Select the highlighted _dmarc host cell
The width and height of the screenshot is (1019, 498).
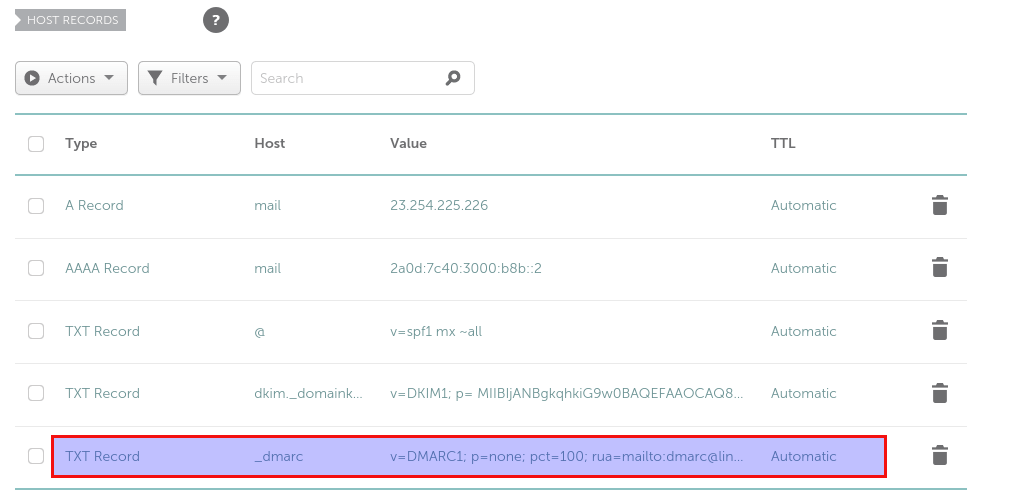point(279,456)
